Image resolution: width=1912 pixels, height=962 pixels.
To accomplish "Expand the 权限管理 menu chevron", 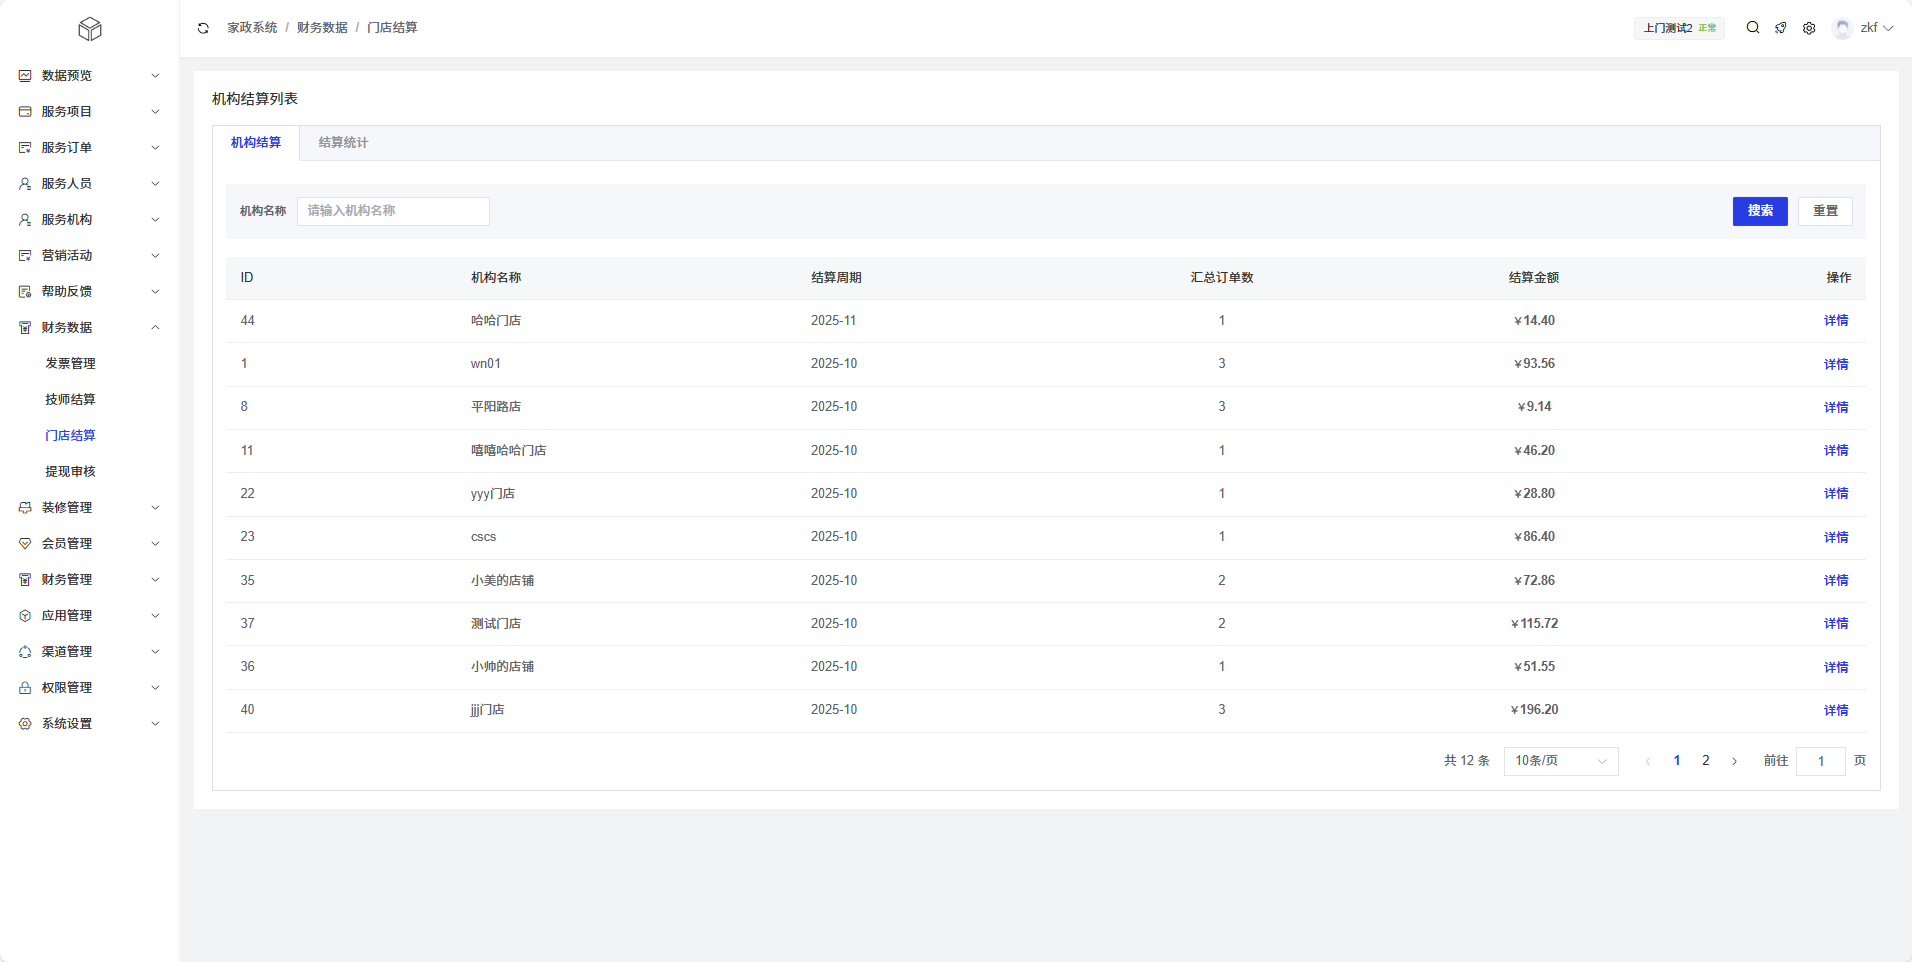I will click(x=155, y=688).
